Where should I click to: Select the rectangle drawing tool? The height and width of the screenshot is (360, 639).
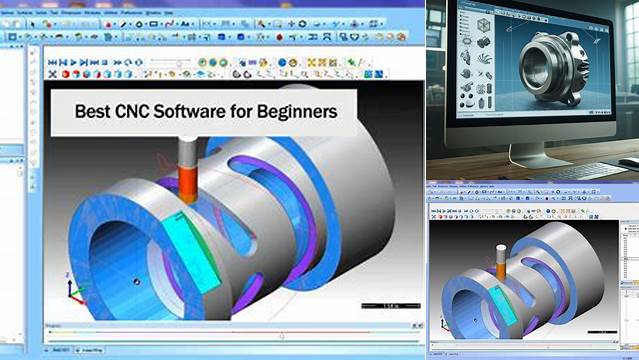click(x=153, y=24)
